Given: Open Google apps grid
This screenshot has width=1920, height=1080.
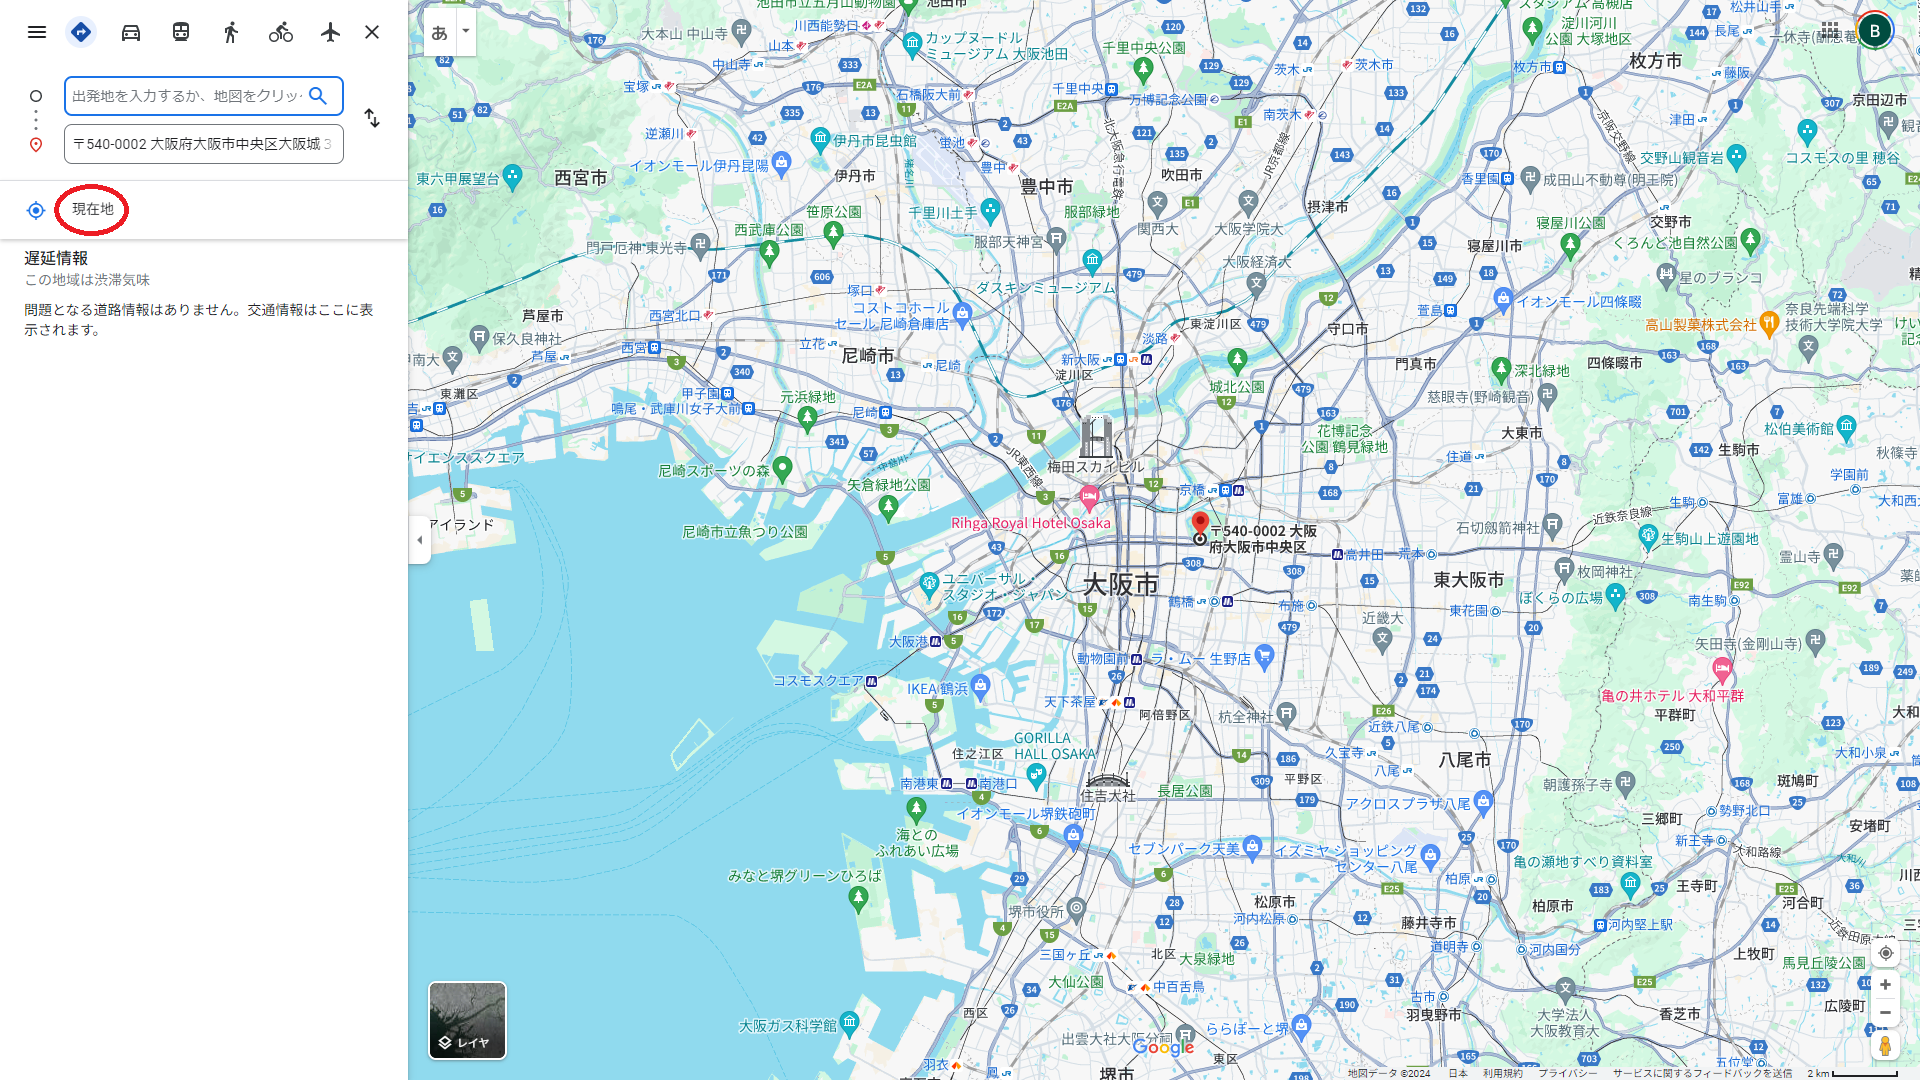Looking at the screenshot, I should pyautogui.click(x=1829, y=31).
